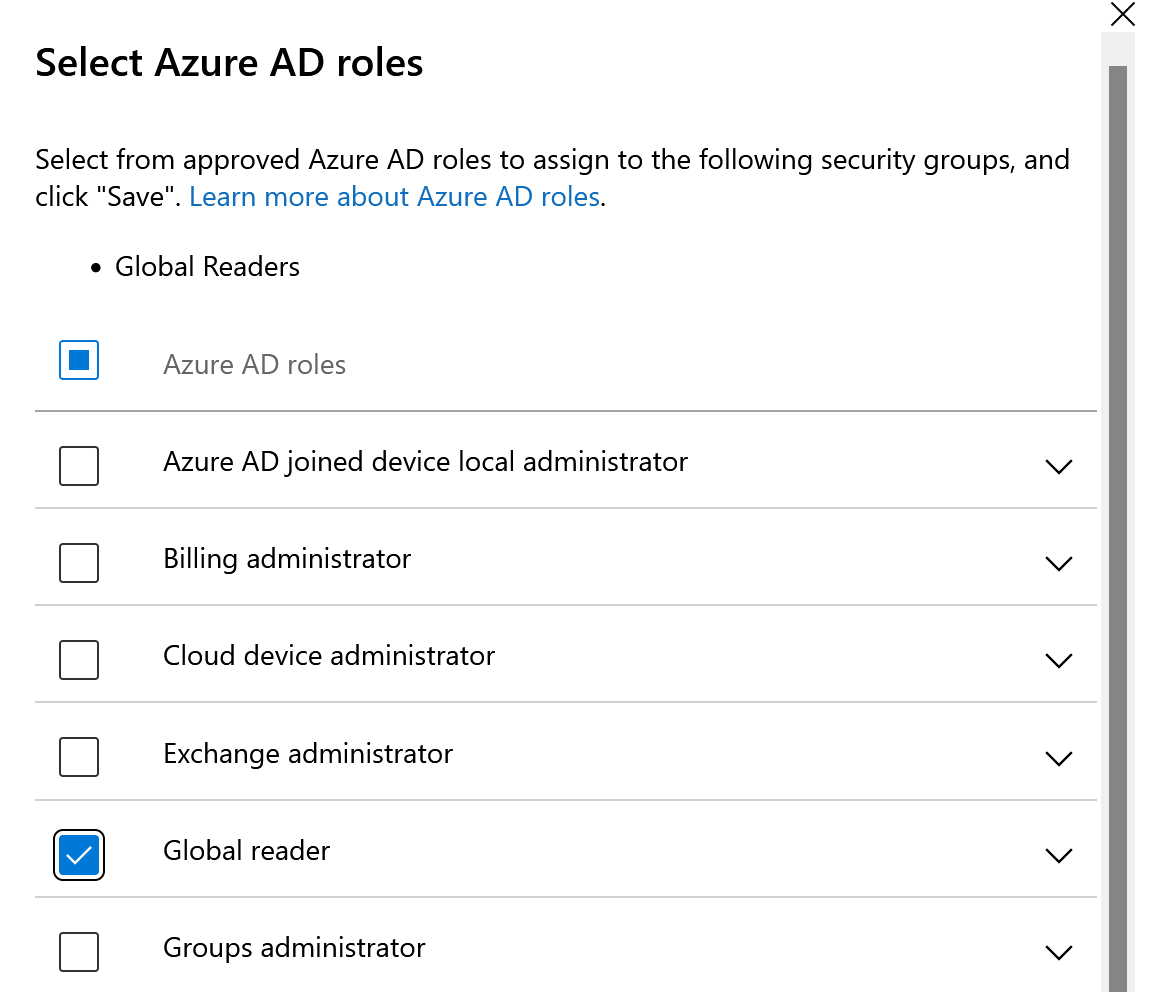
Task: Click the vertical scrollbar thumb
Action: pyautogui.click(x=1117, y=500)
